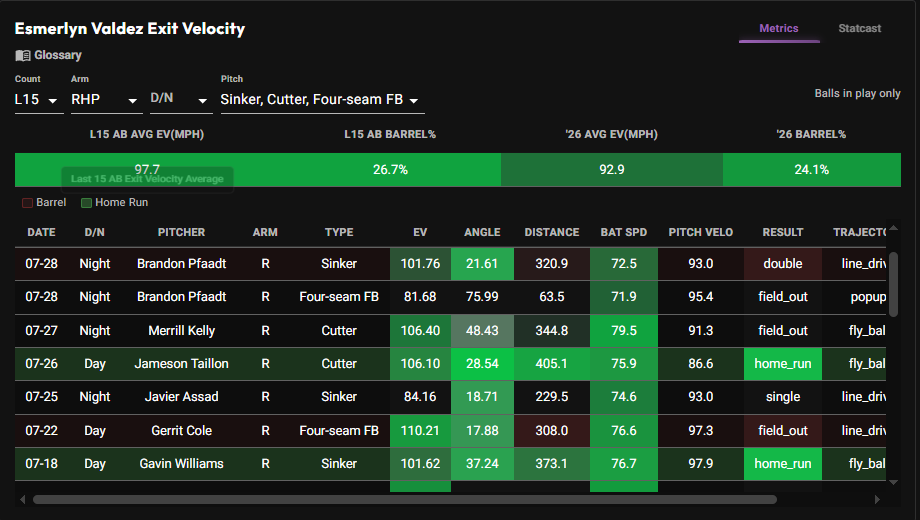Select the Jameson Taillon home_run result cell
The width and height of the screenshot is (920, 520).
(x=783, y=364)
